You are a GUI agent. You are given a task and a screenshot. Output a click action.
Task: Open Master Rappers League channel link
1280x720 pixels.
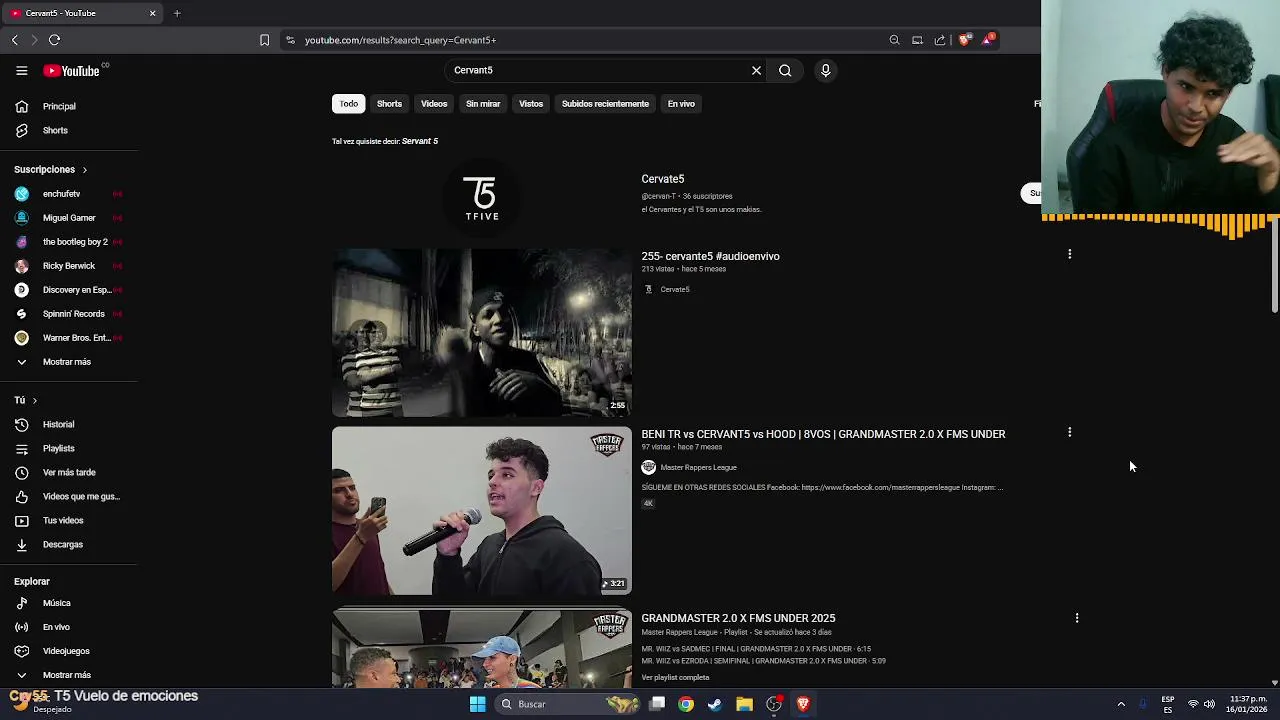698,467
